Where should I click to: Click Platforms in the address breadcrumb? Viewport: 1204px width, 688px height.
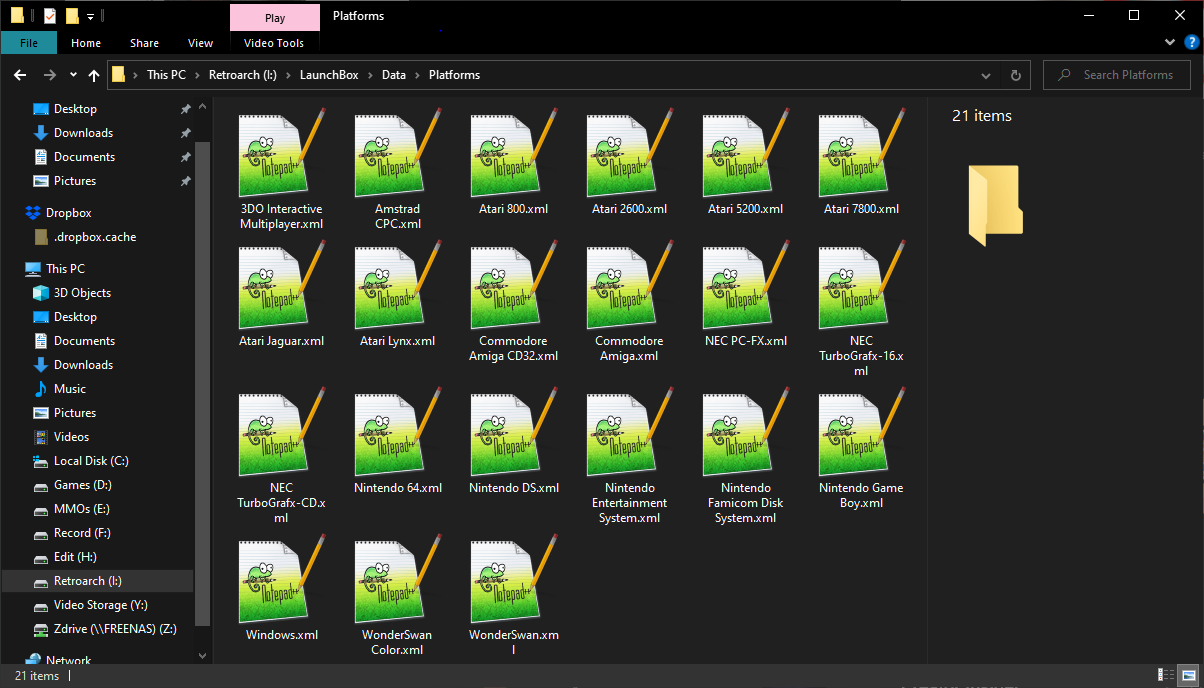(x=455, y=75)
